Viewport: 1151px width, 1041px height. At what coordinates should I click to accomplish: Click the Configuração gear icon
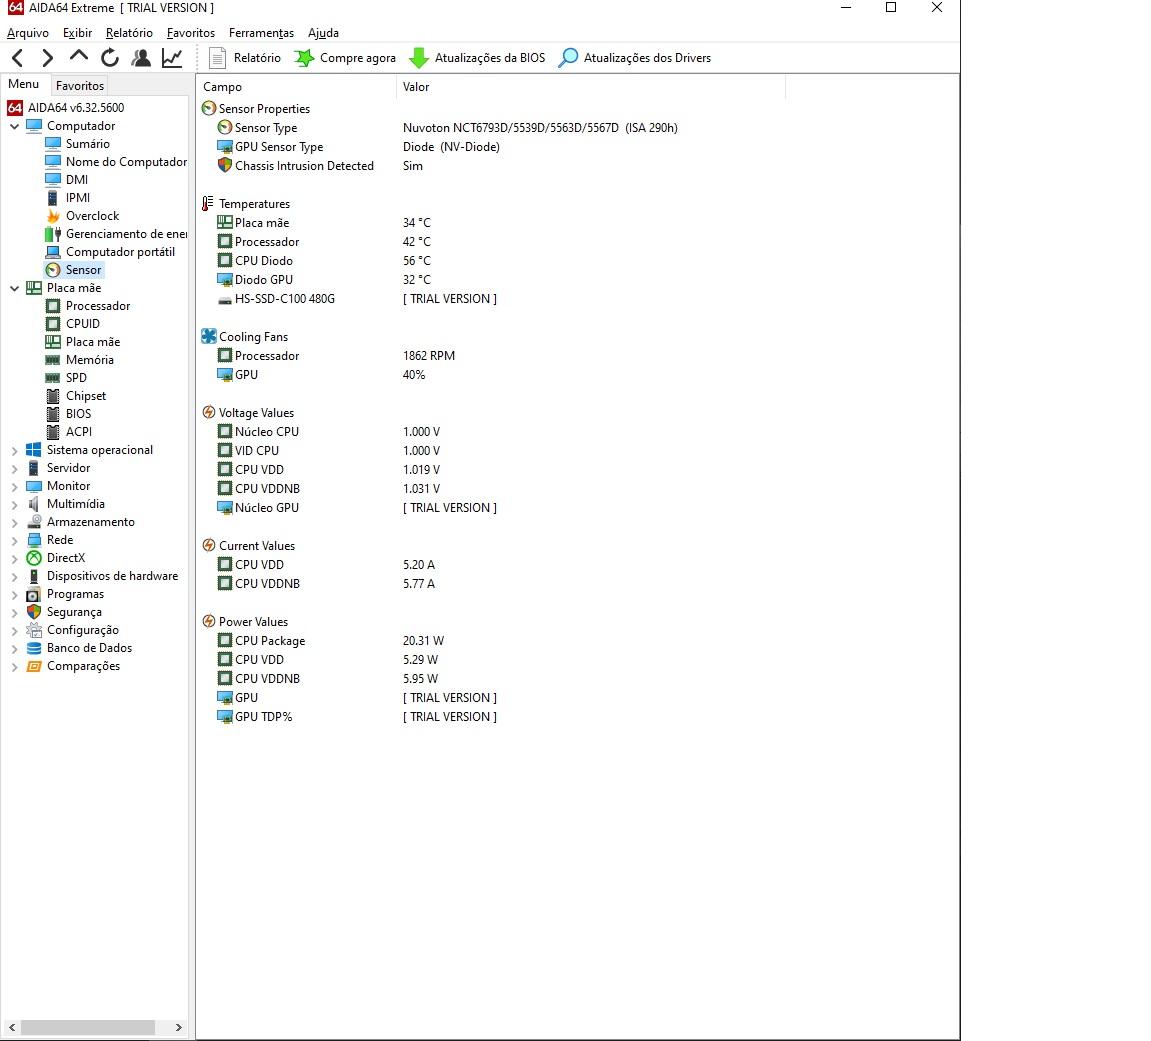(34, 630)
